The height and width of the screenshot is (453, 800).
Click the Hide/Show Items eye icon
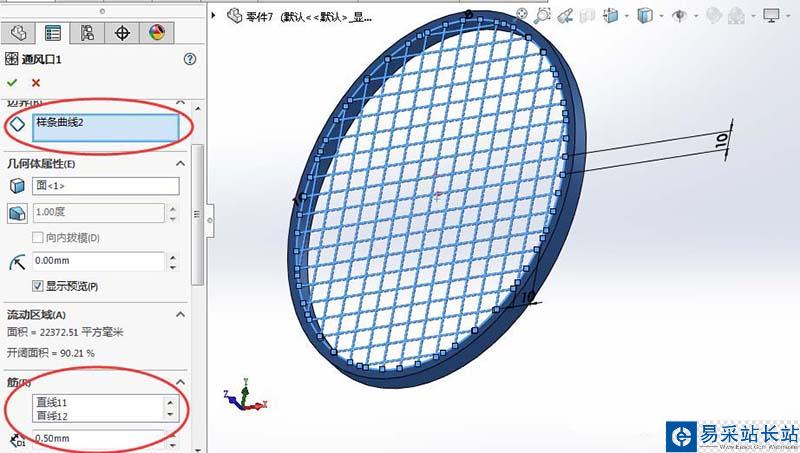click(x=679, y=16)
